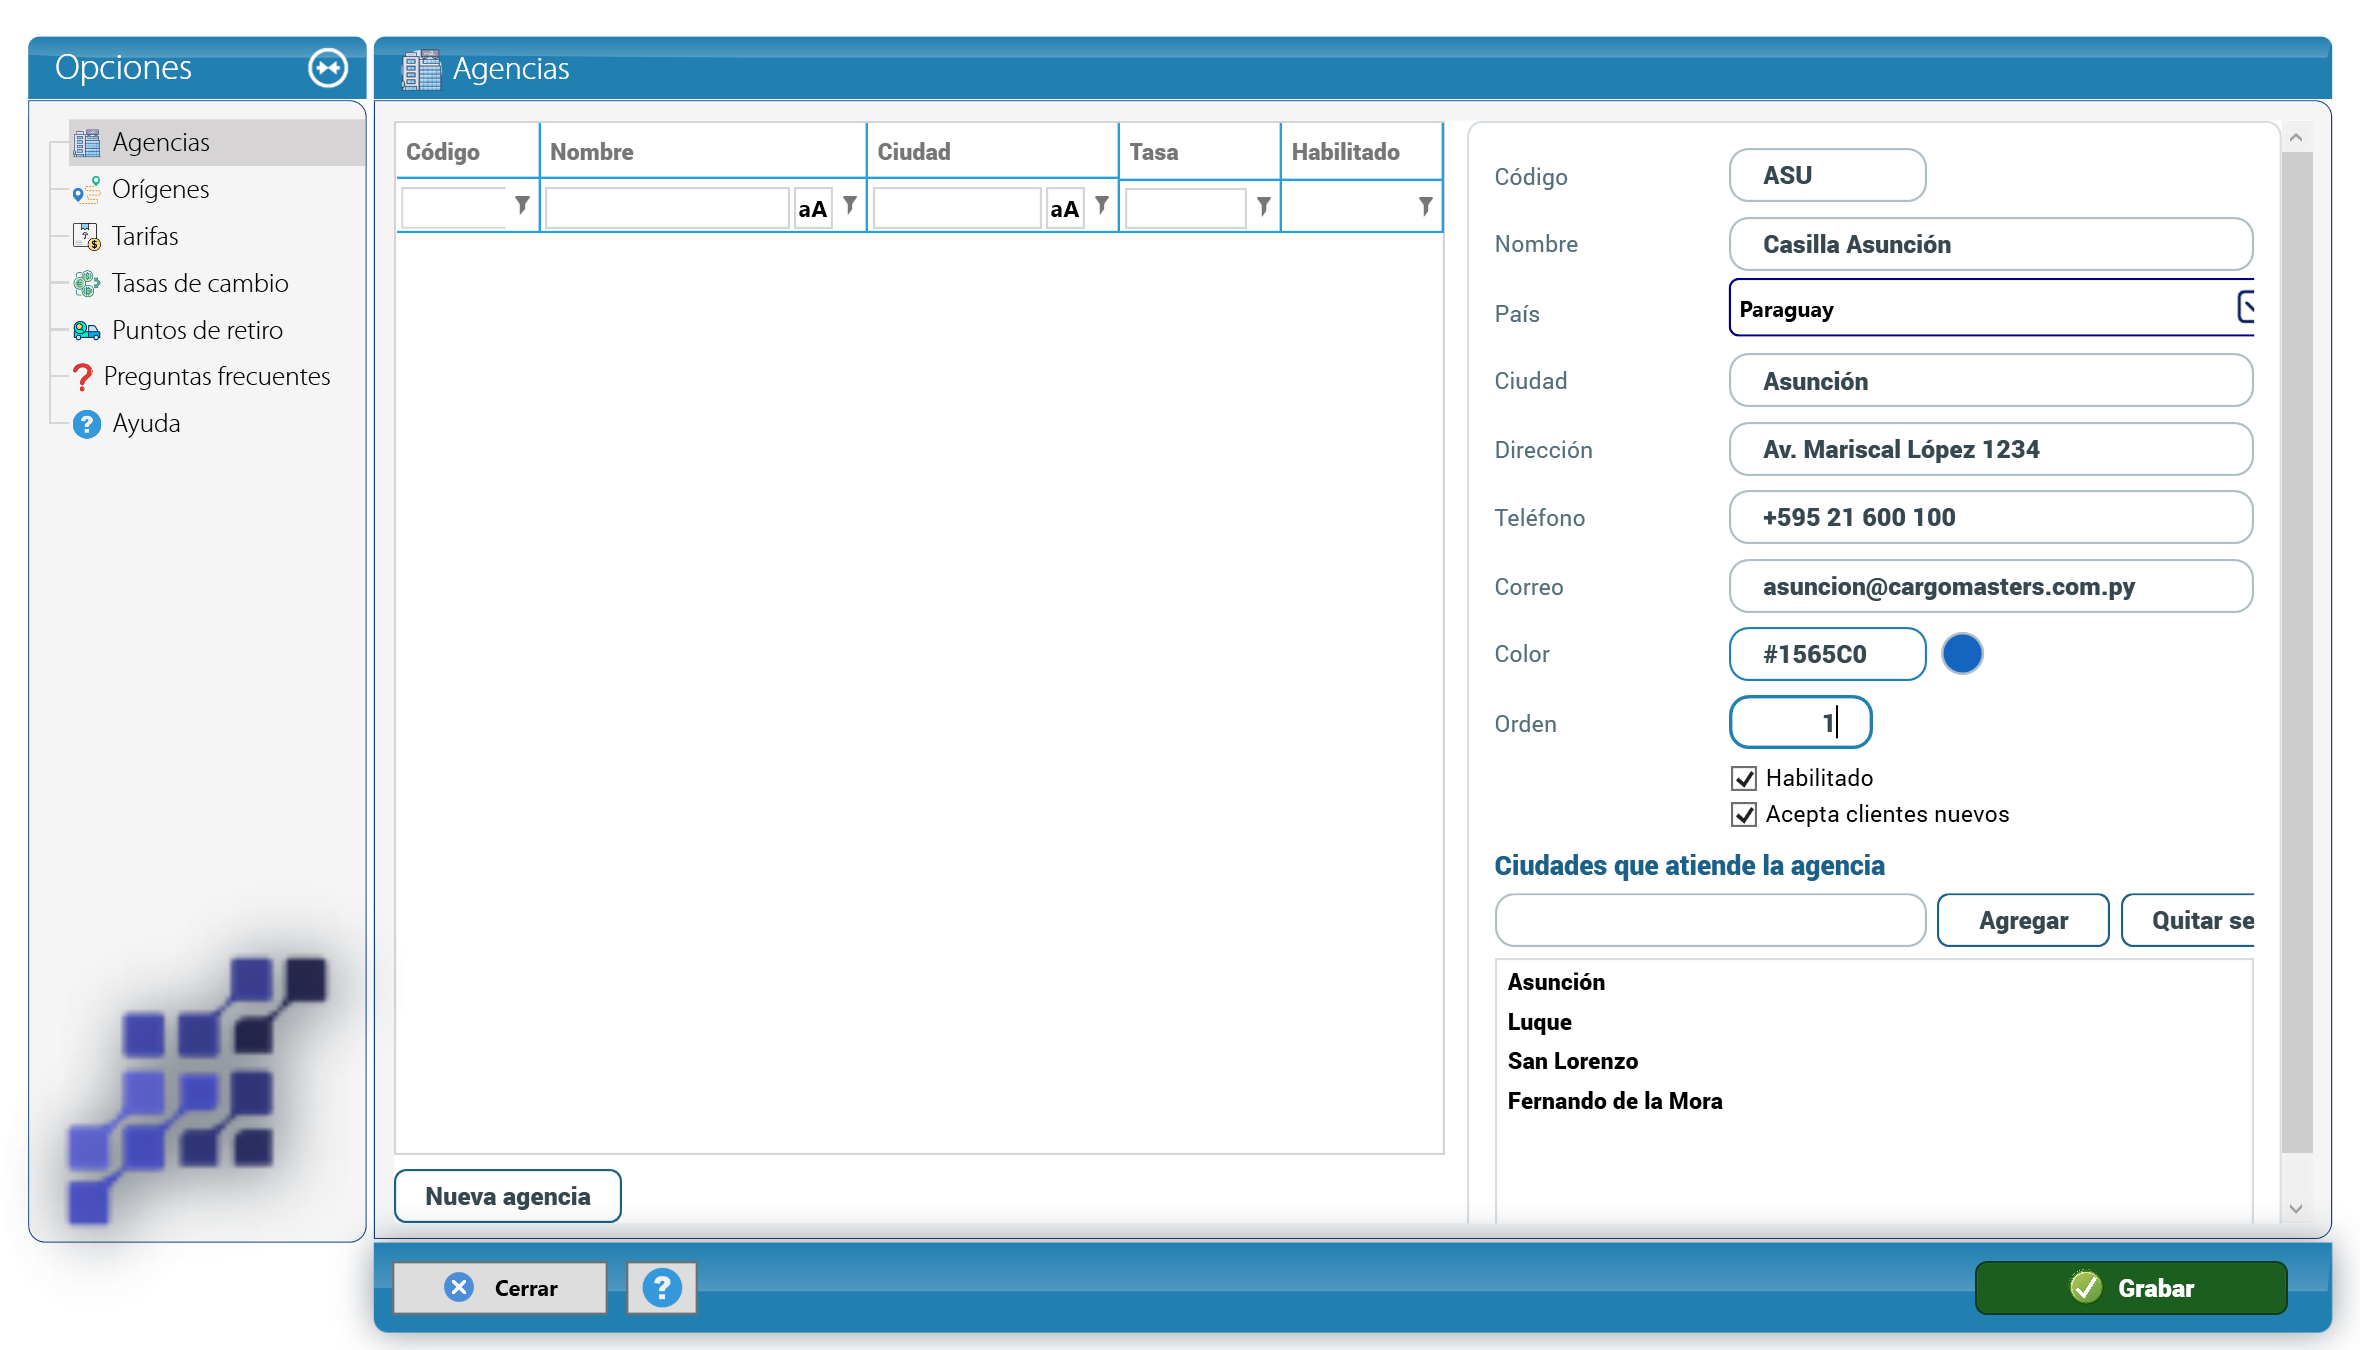The width and height of the screenshot is (2360, 1350).
Task: Click the Nueva agencia button
Action: pos(508,1196)
